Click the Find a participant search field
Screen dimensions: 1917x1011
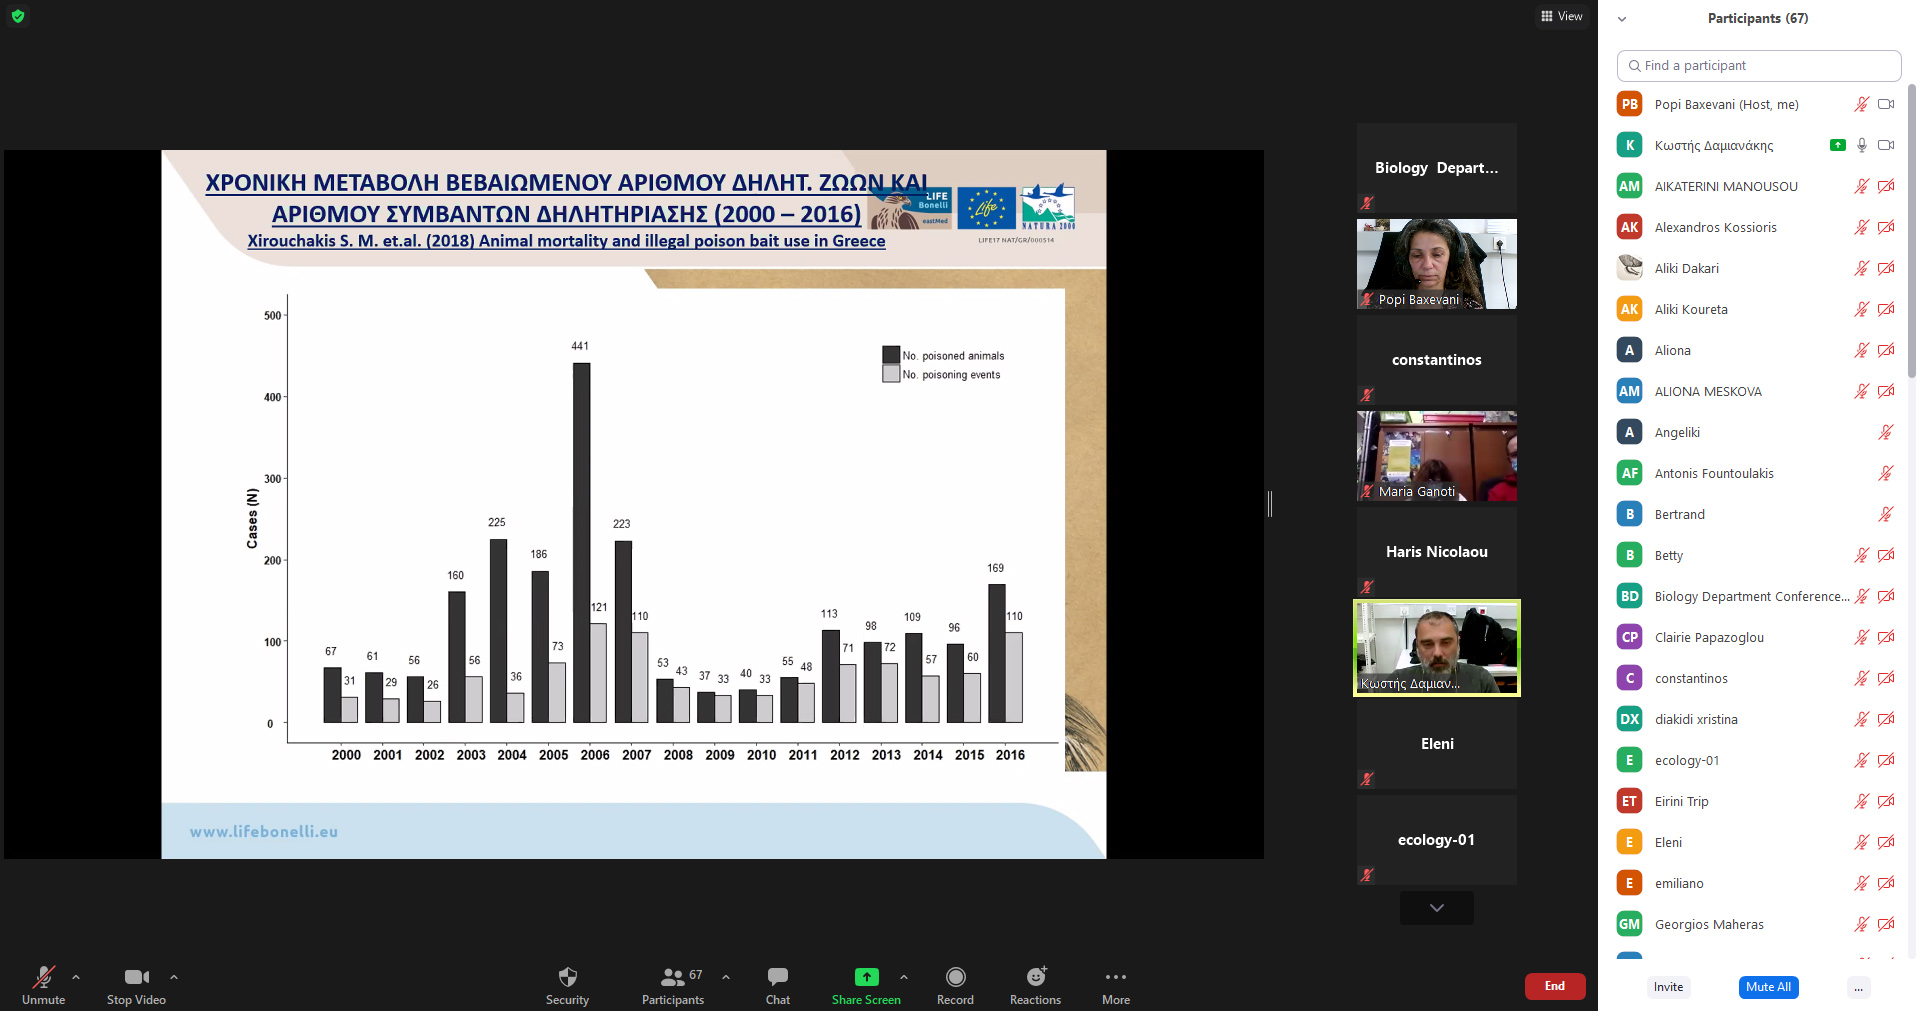pos(1758,66)
